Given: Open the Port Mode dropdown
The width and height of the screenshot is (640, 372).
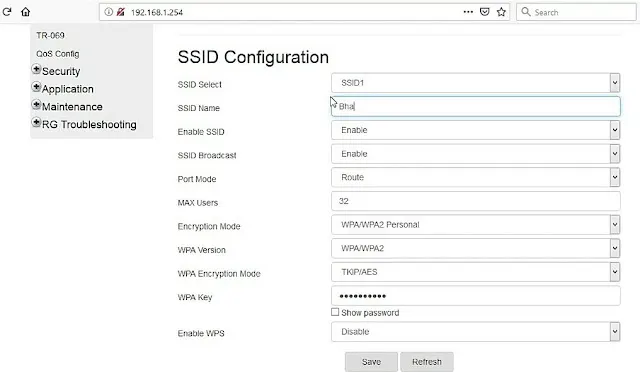Looking at the screenshot, I should [476, 178].
